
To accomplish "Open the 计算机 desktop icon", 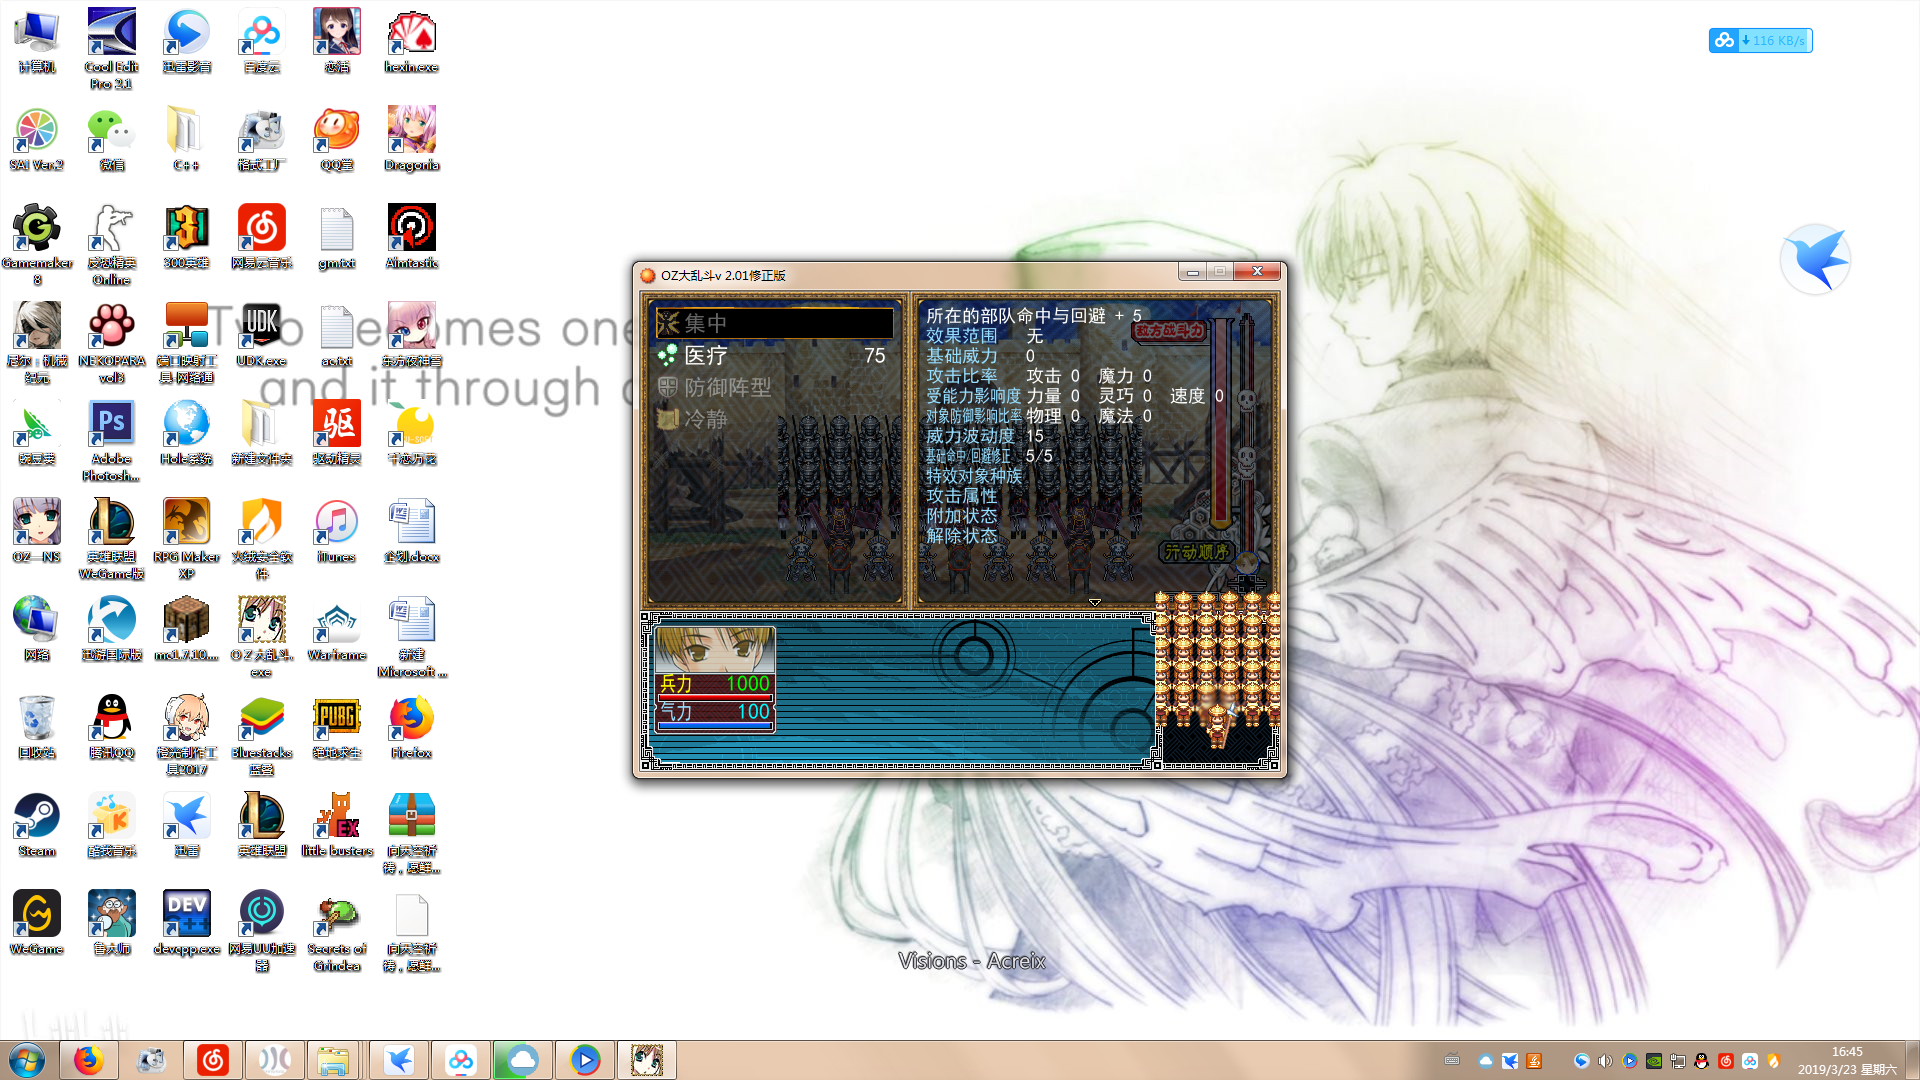I will (x=37, y=41).
